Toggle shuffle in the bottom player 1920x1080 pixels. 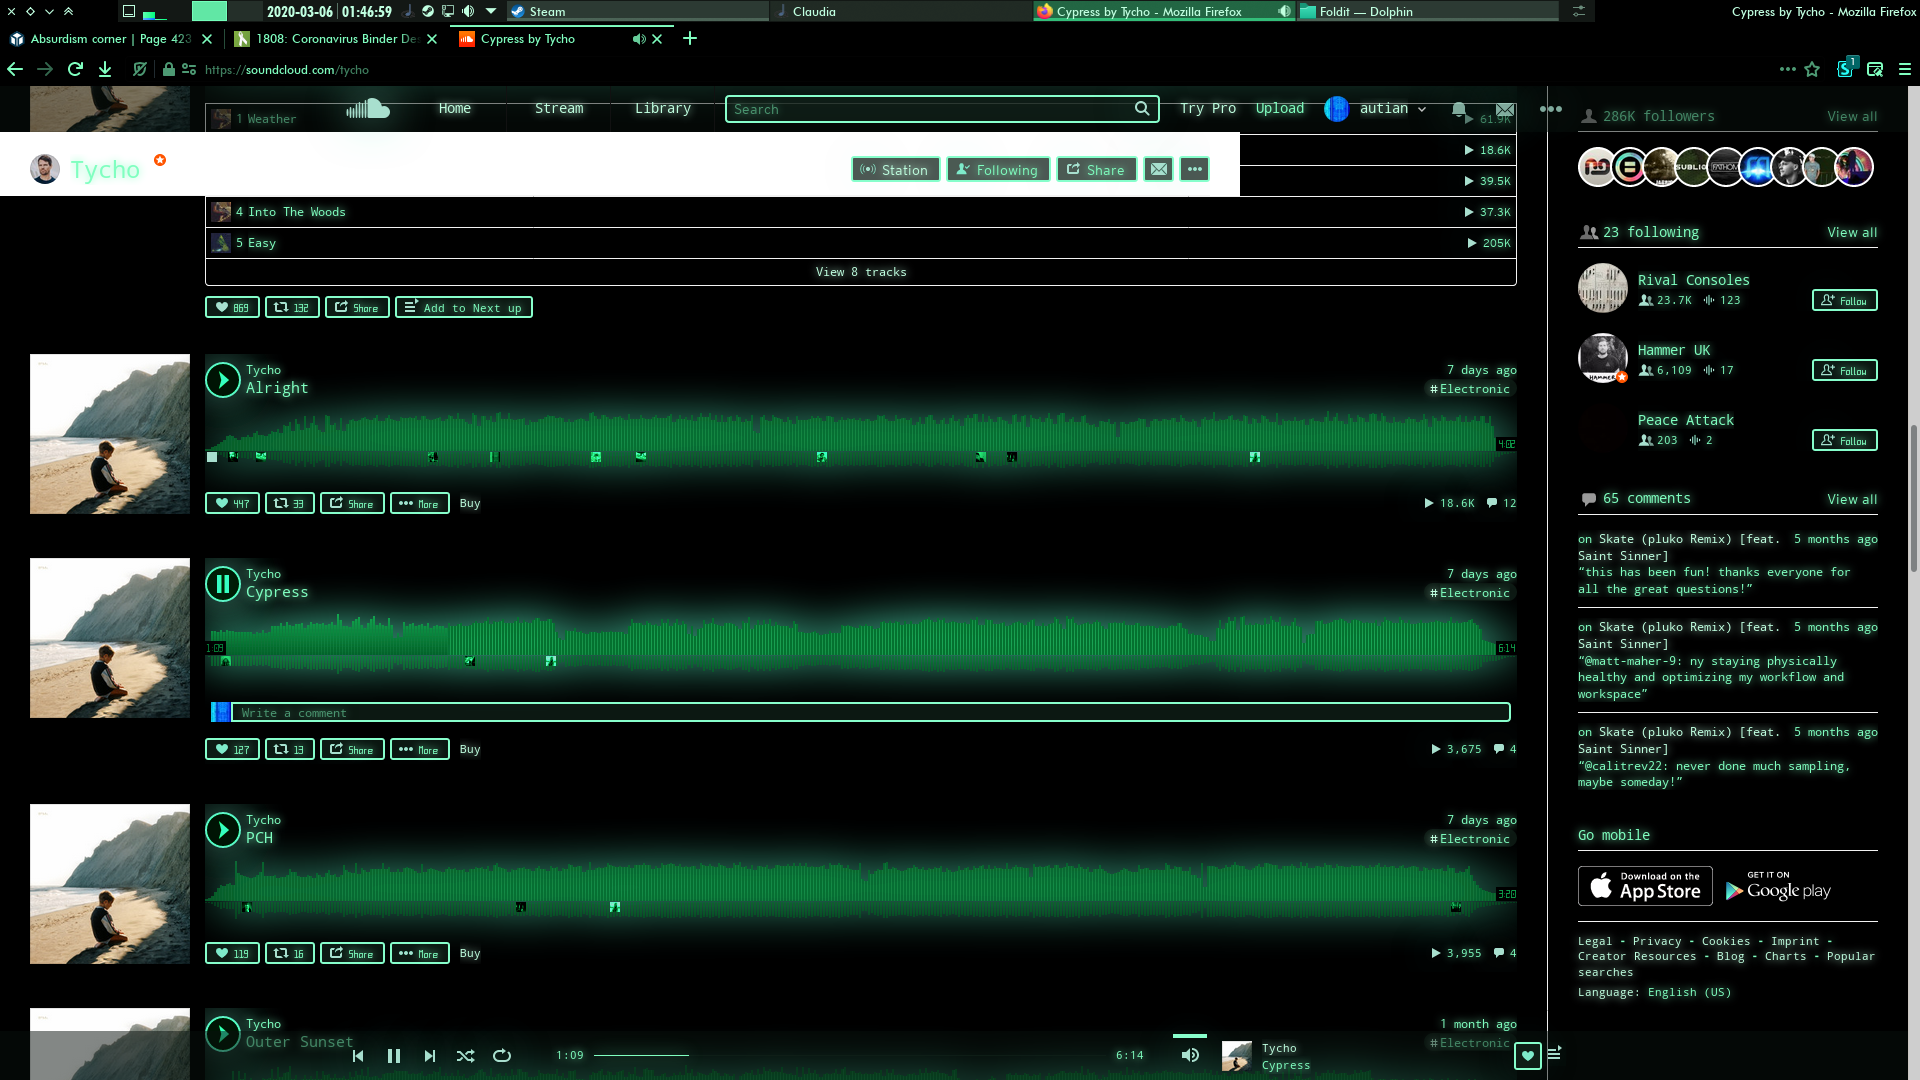[x=466, y=1056]
